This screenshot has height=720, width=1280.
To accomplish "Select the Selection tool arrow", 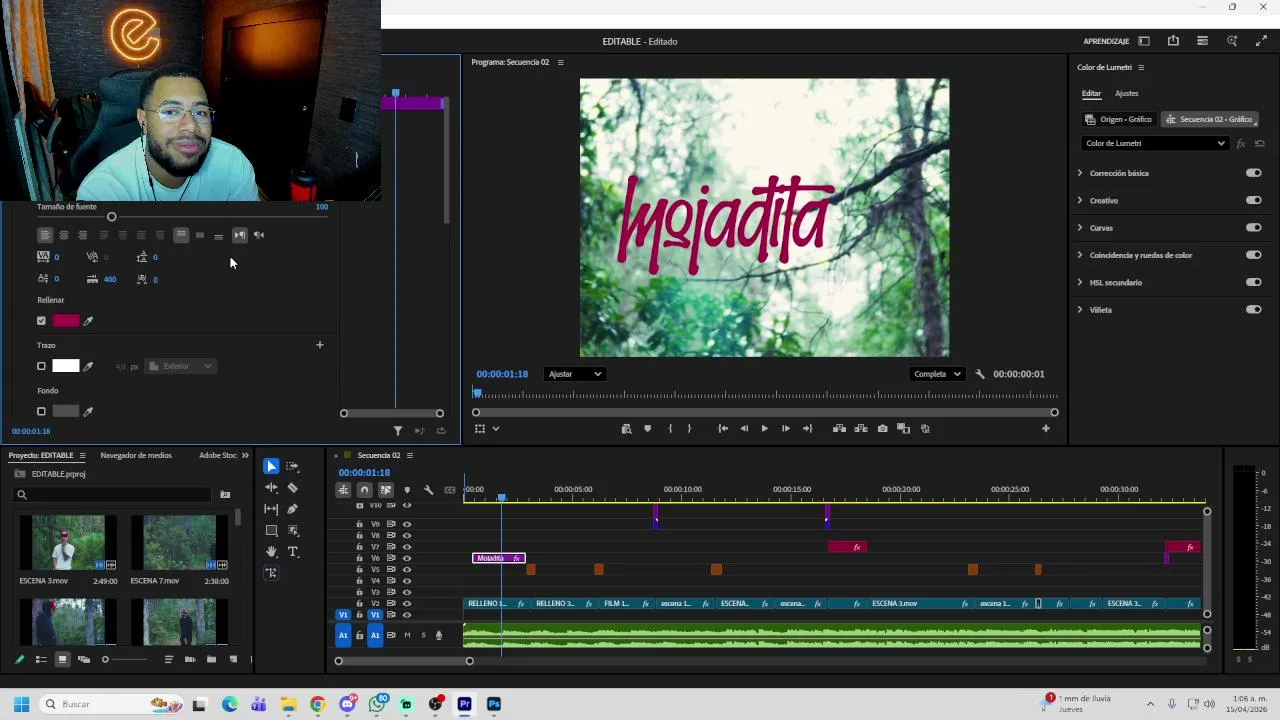I will pyautogui.click(x=271, y=467).
